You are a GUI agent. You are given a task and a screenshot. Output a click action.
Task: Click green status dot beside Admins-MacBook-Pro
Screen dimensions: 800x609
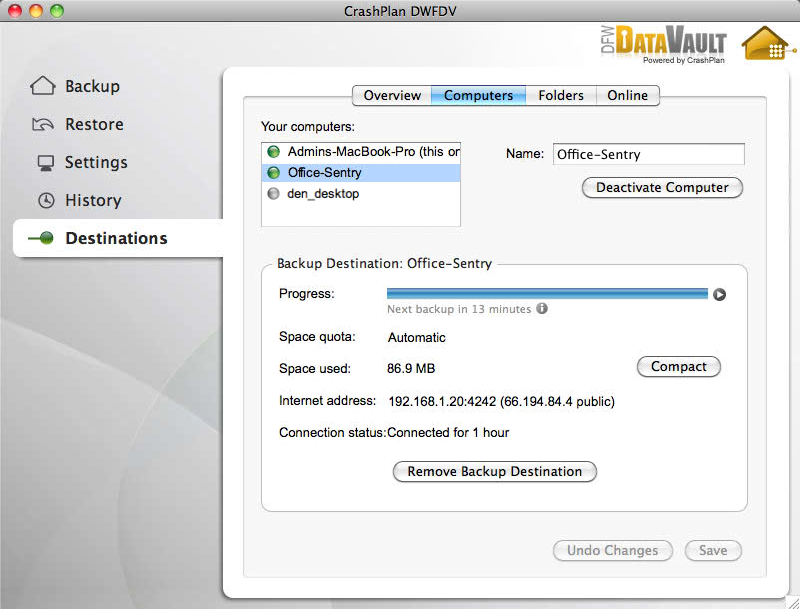point(274,151)
